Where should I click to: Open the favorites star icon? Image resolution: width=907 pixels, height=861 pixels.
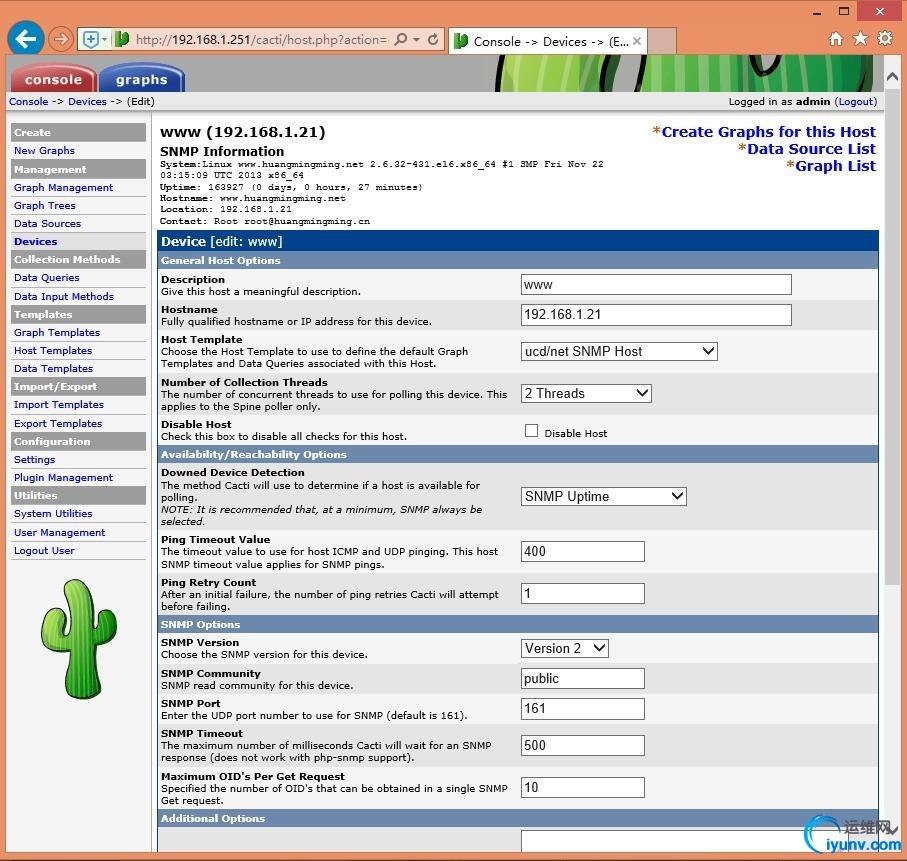point(860,39)
